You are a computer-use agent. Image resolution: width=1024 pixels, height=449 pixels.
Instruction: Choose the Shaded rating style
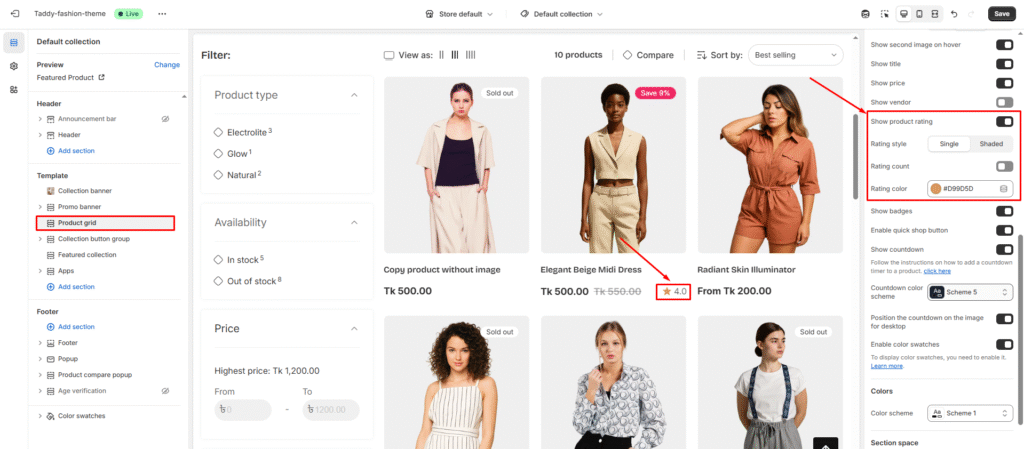tap(991, 144)
